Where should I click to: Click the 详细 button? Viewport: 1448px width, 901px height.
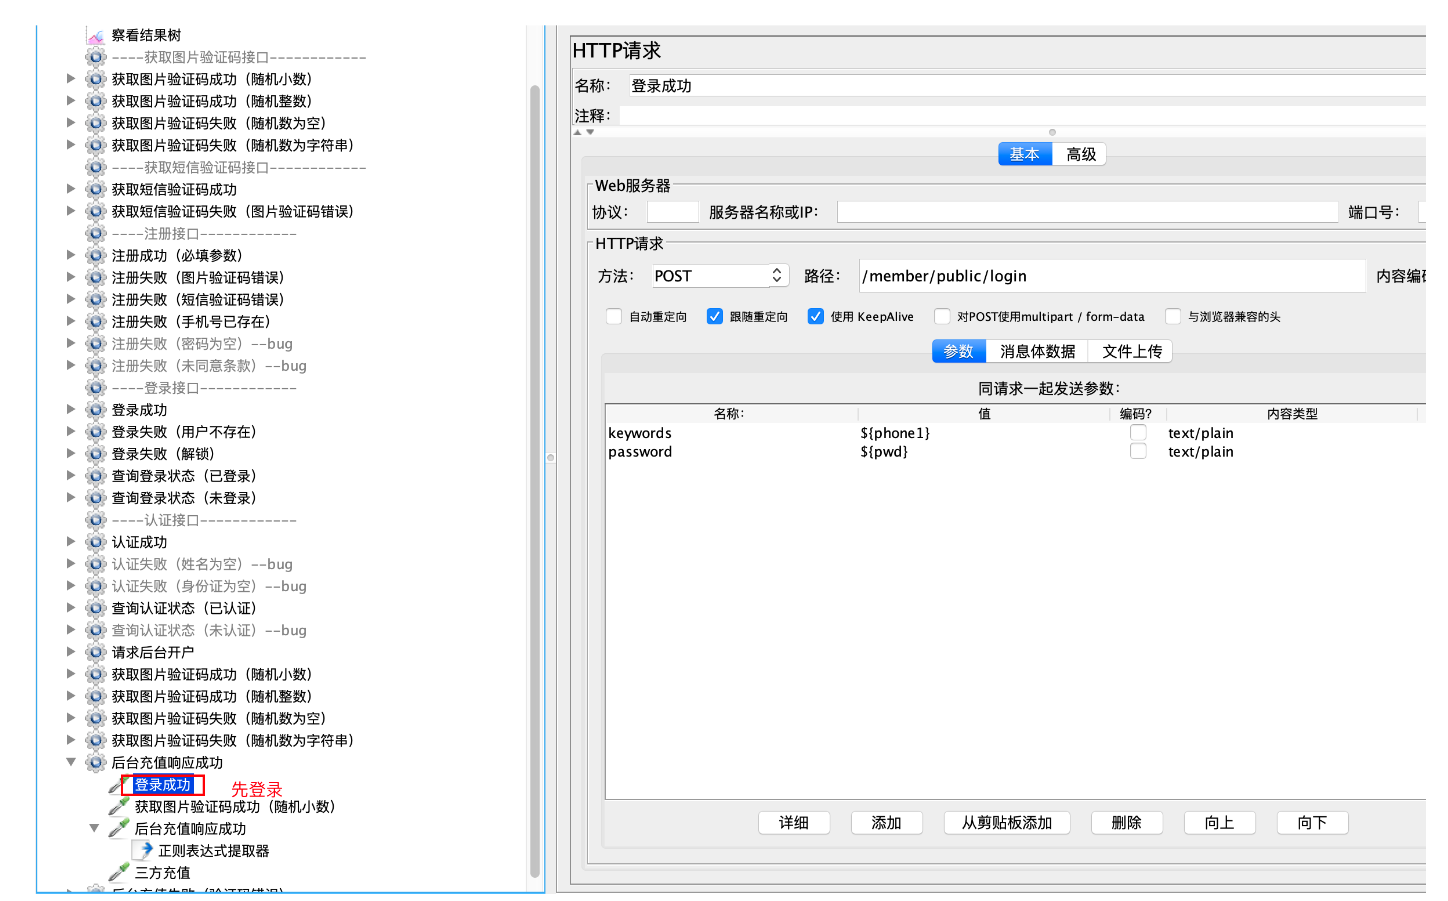pyautogui.click(x=794, y=822)
